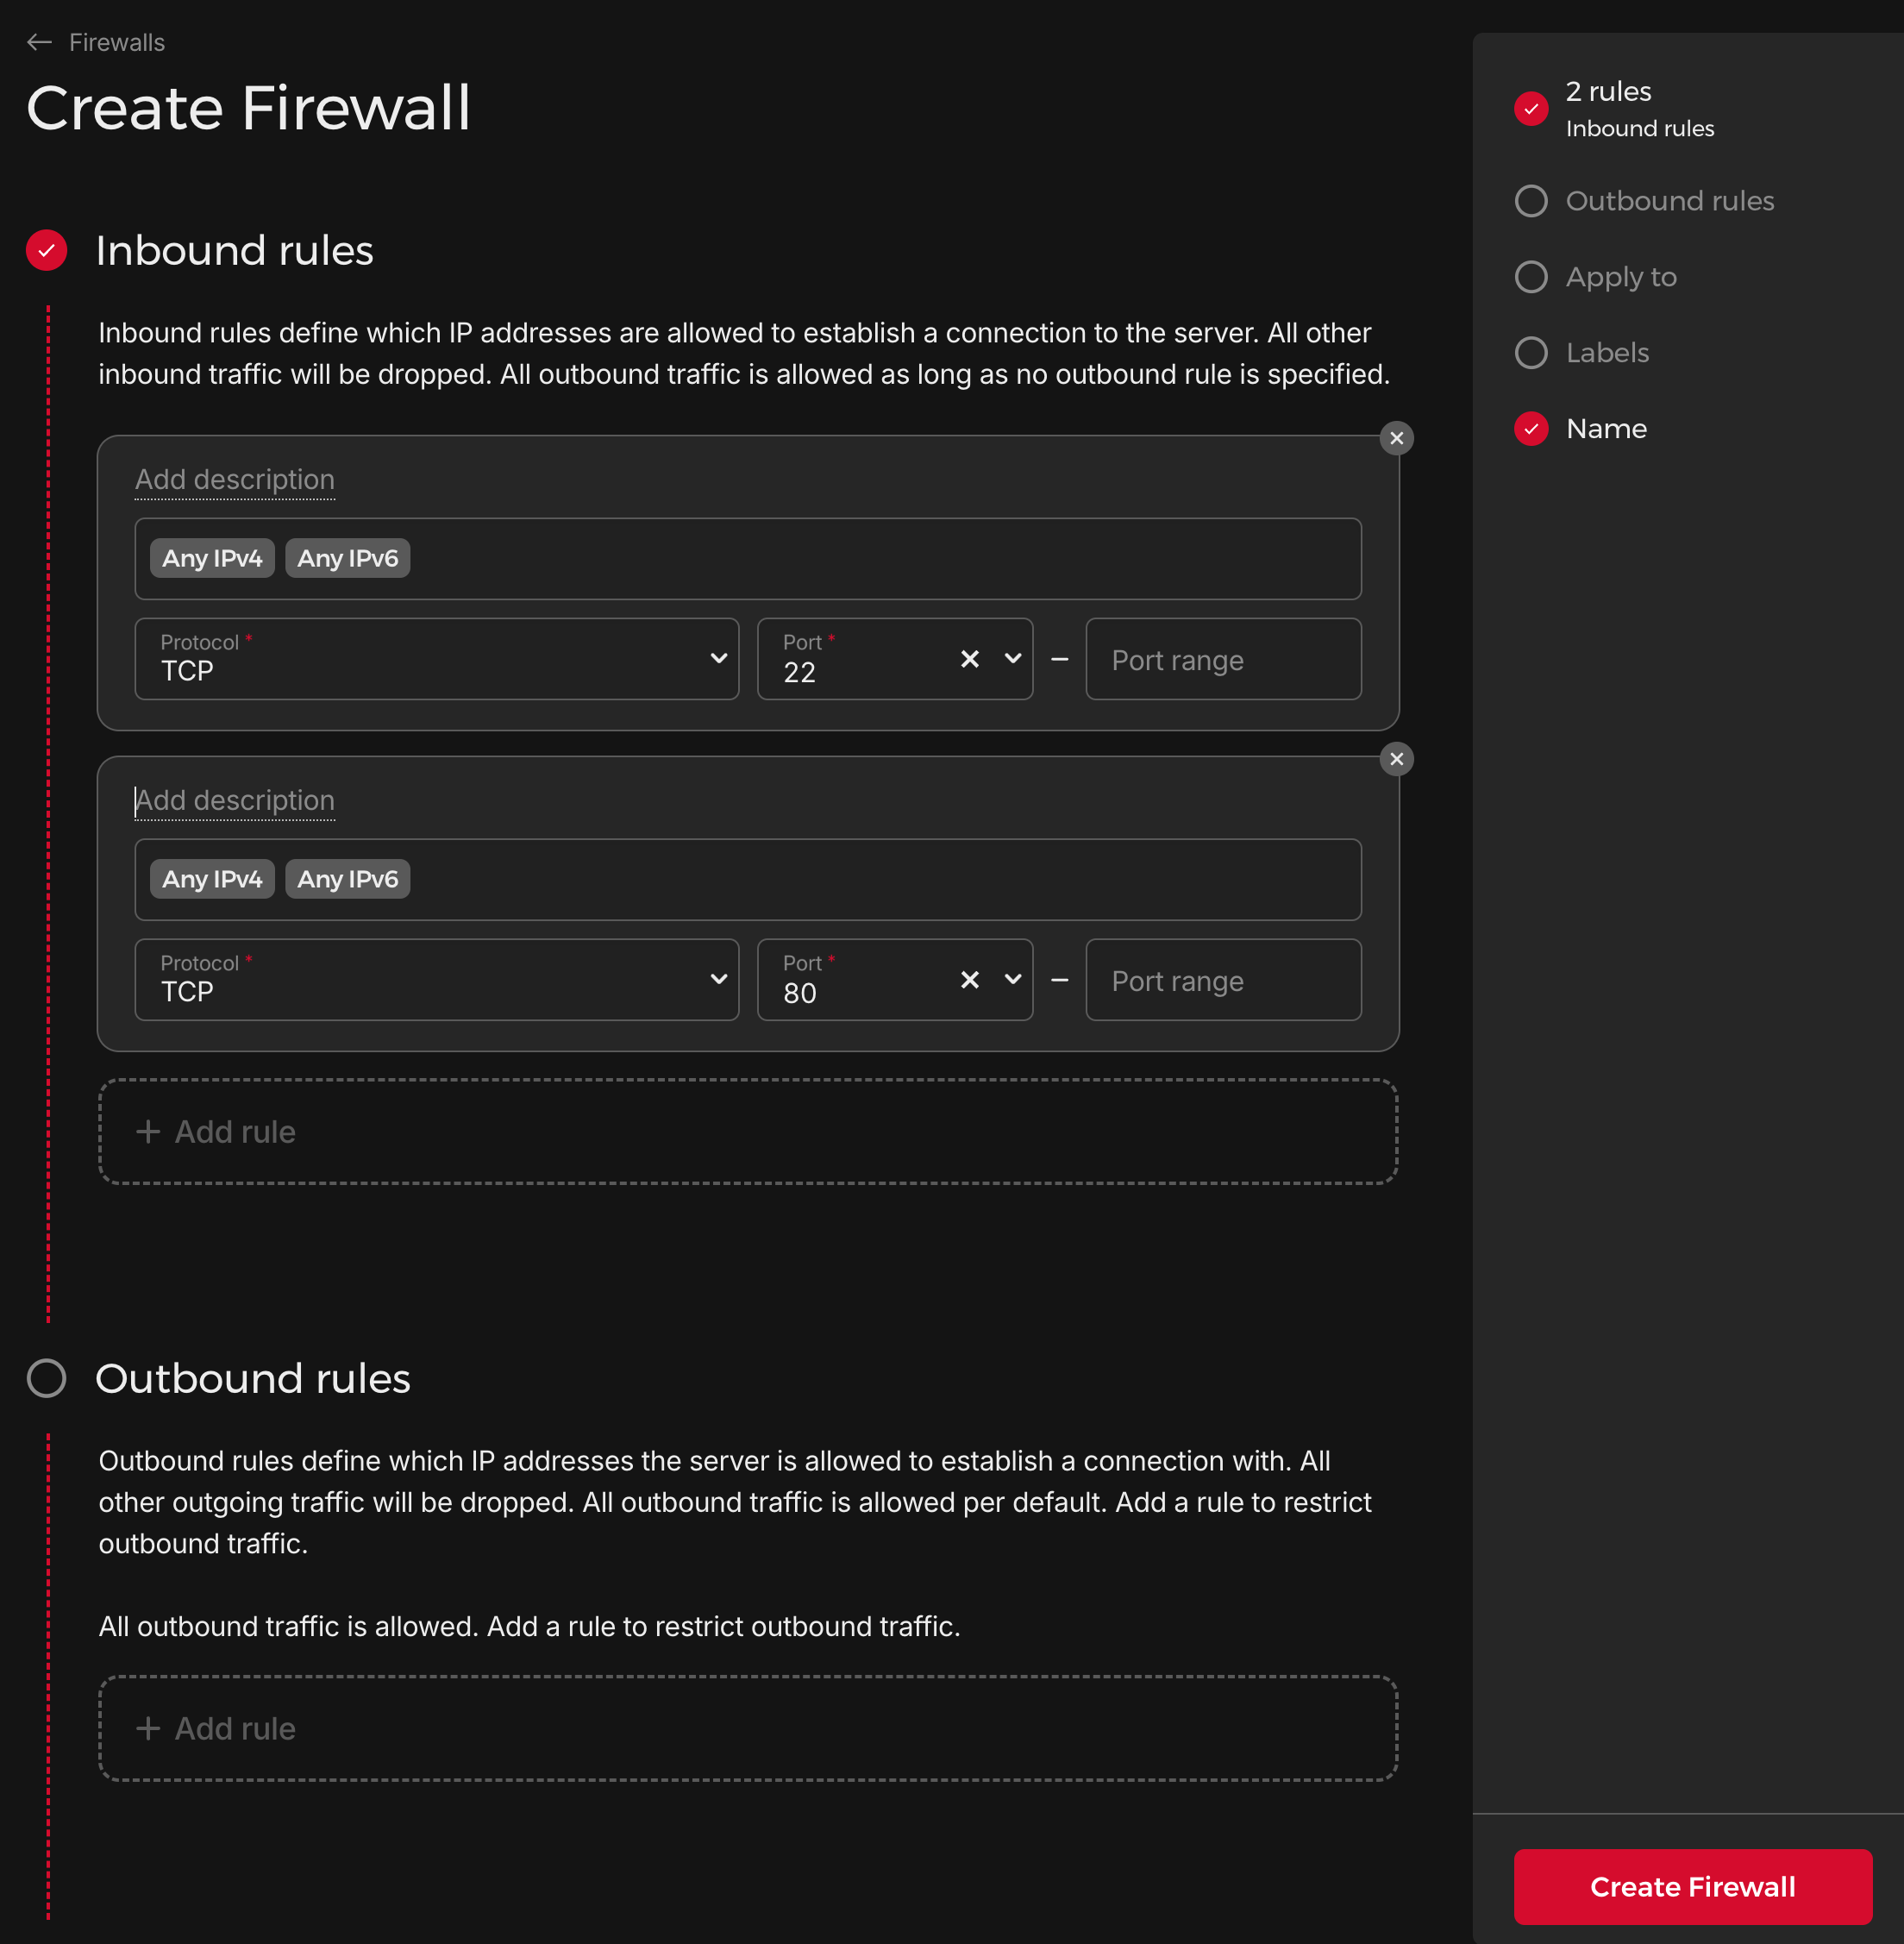Clear the port 22 value
Image resolution: width=1904 pixels, height=1944 pixels.
point(969,659)
